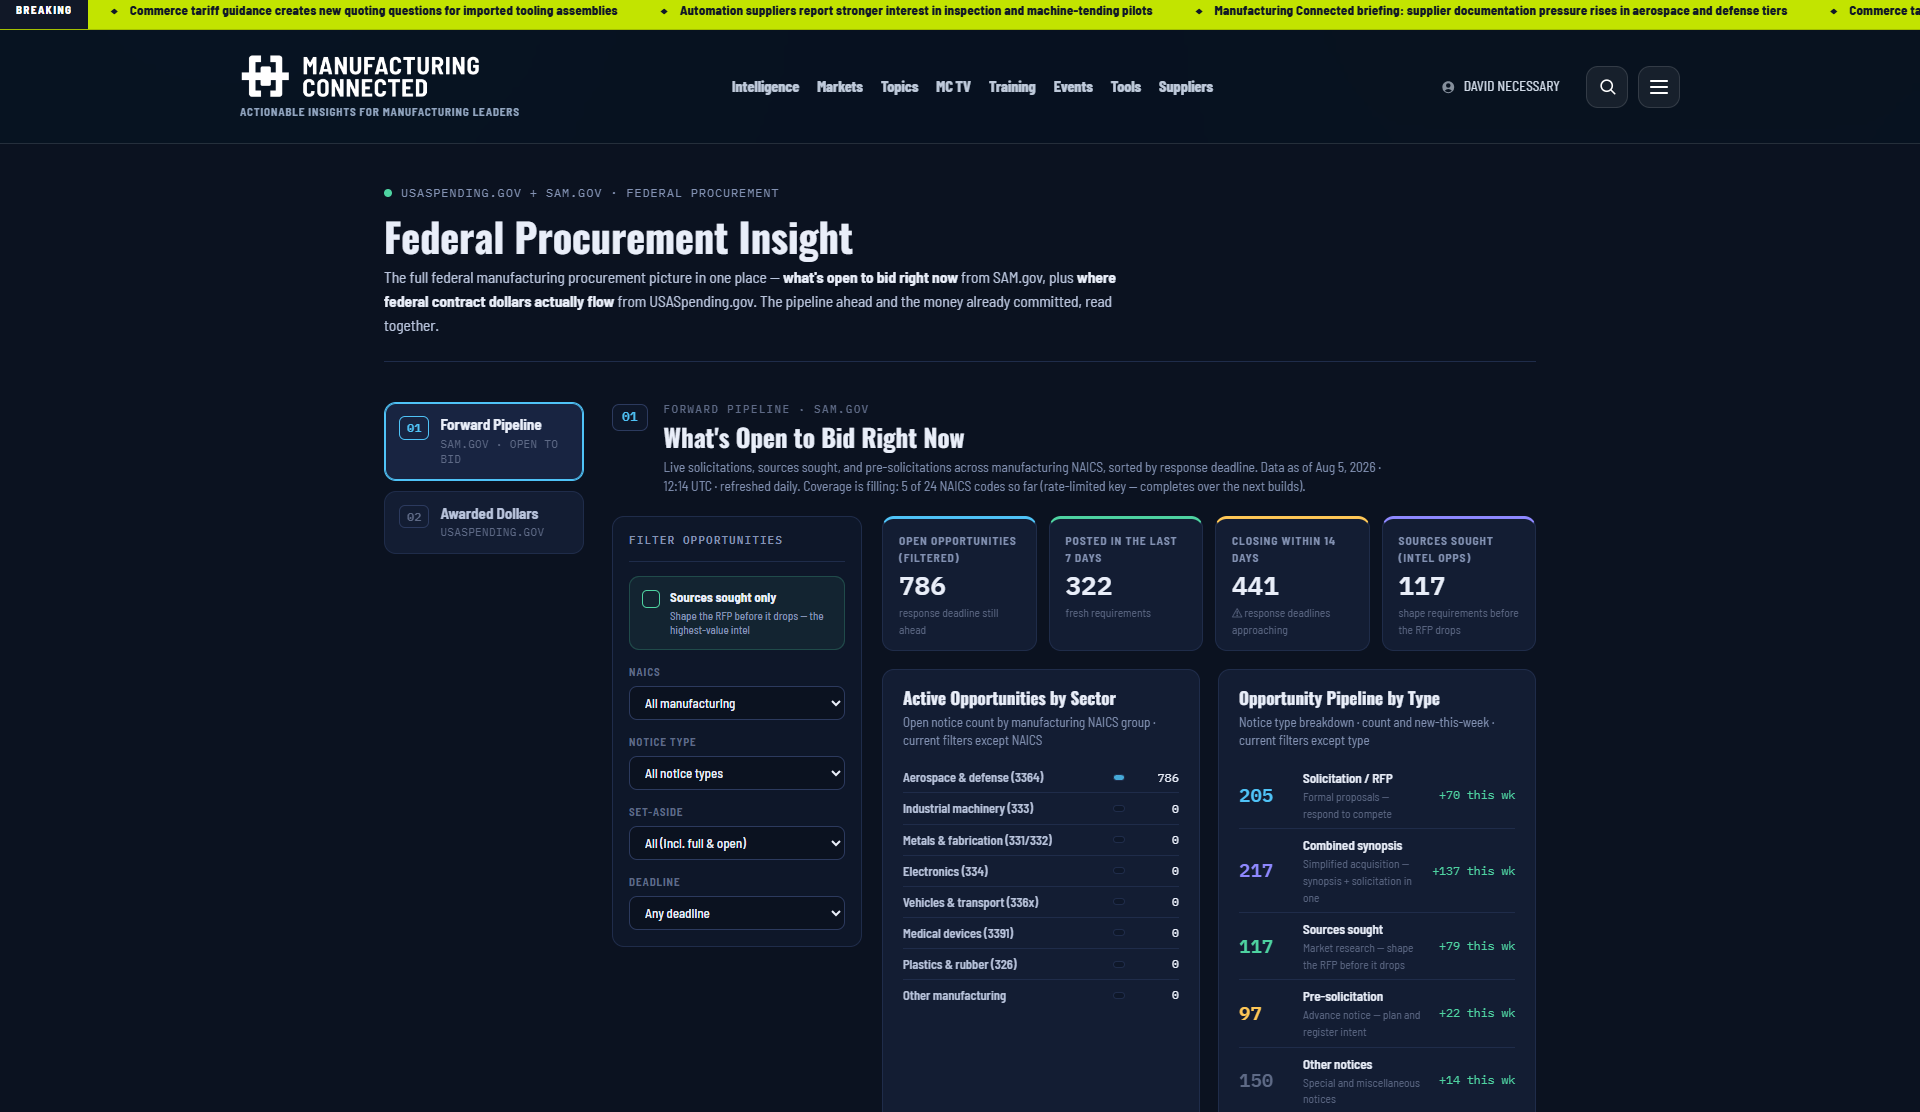Open the Tools nav item
The height and width of the screenshot is (1112, 1920).
pos(1126,87)
